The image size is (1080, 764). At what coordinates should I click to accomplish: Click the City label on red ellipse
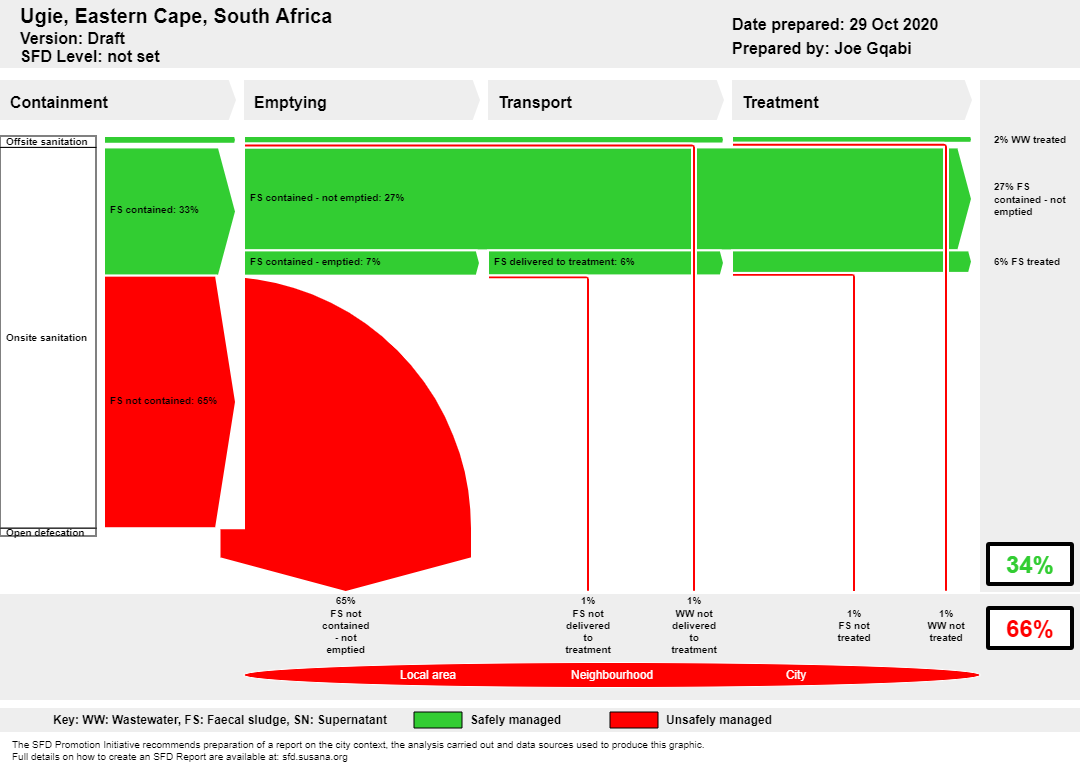(x=796, y=674)
